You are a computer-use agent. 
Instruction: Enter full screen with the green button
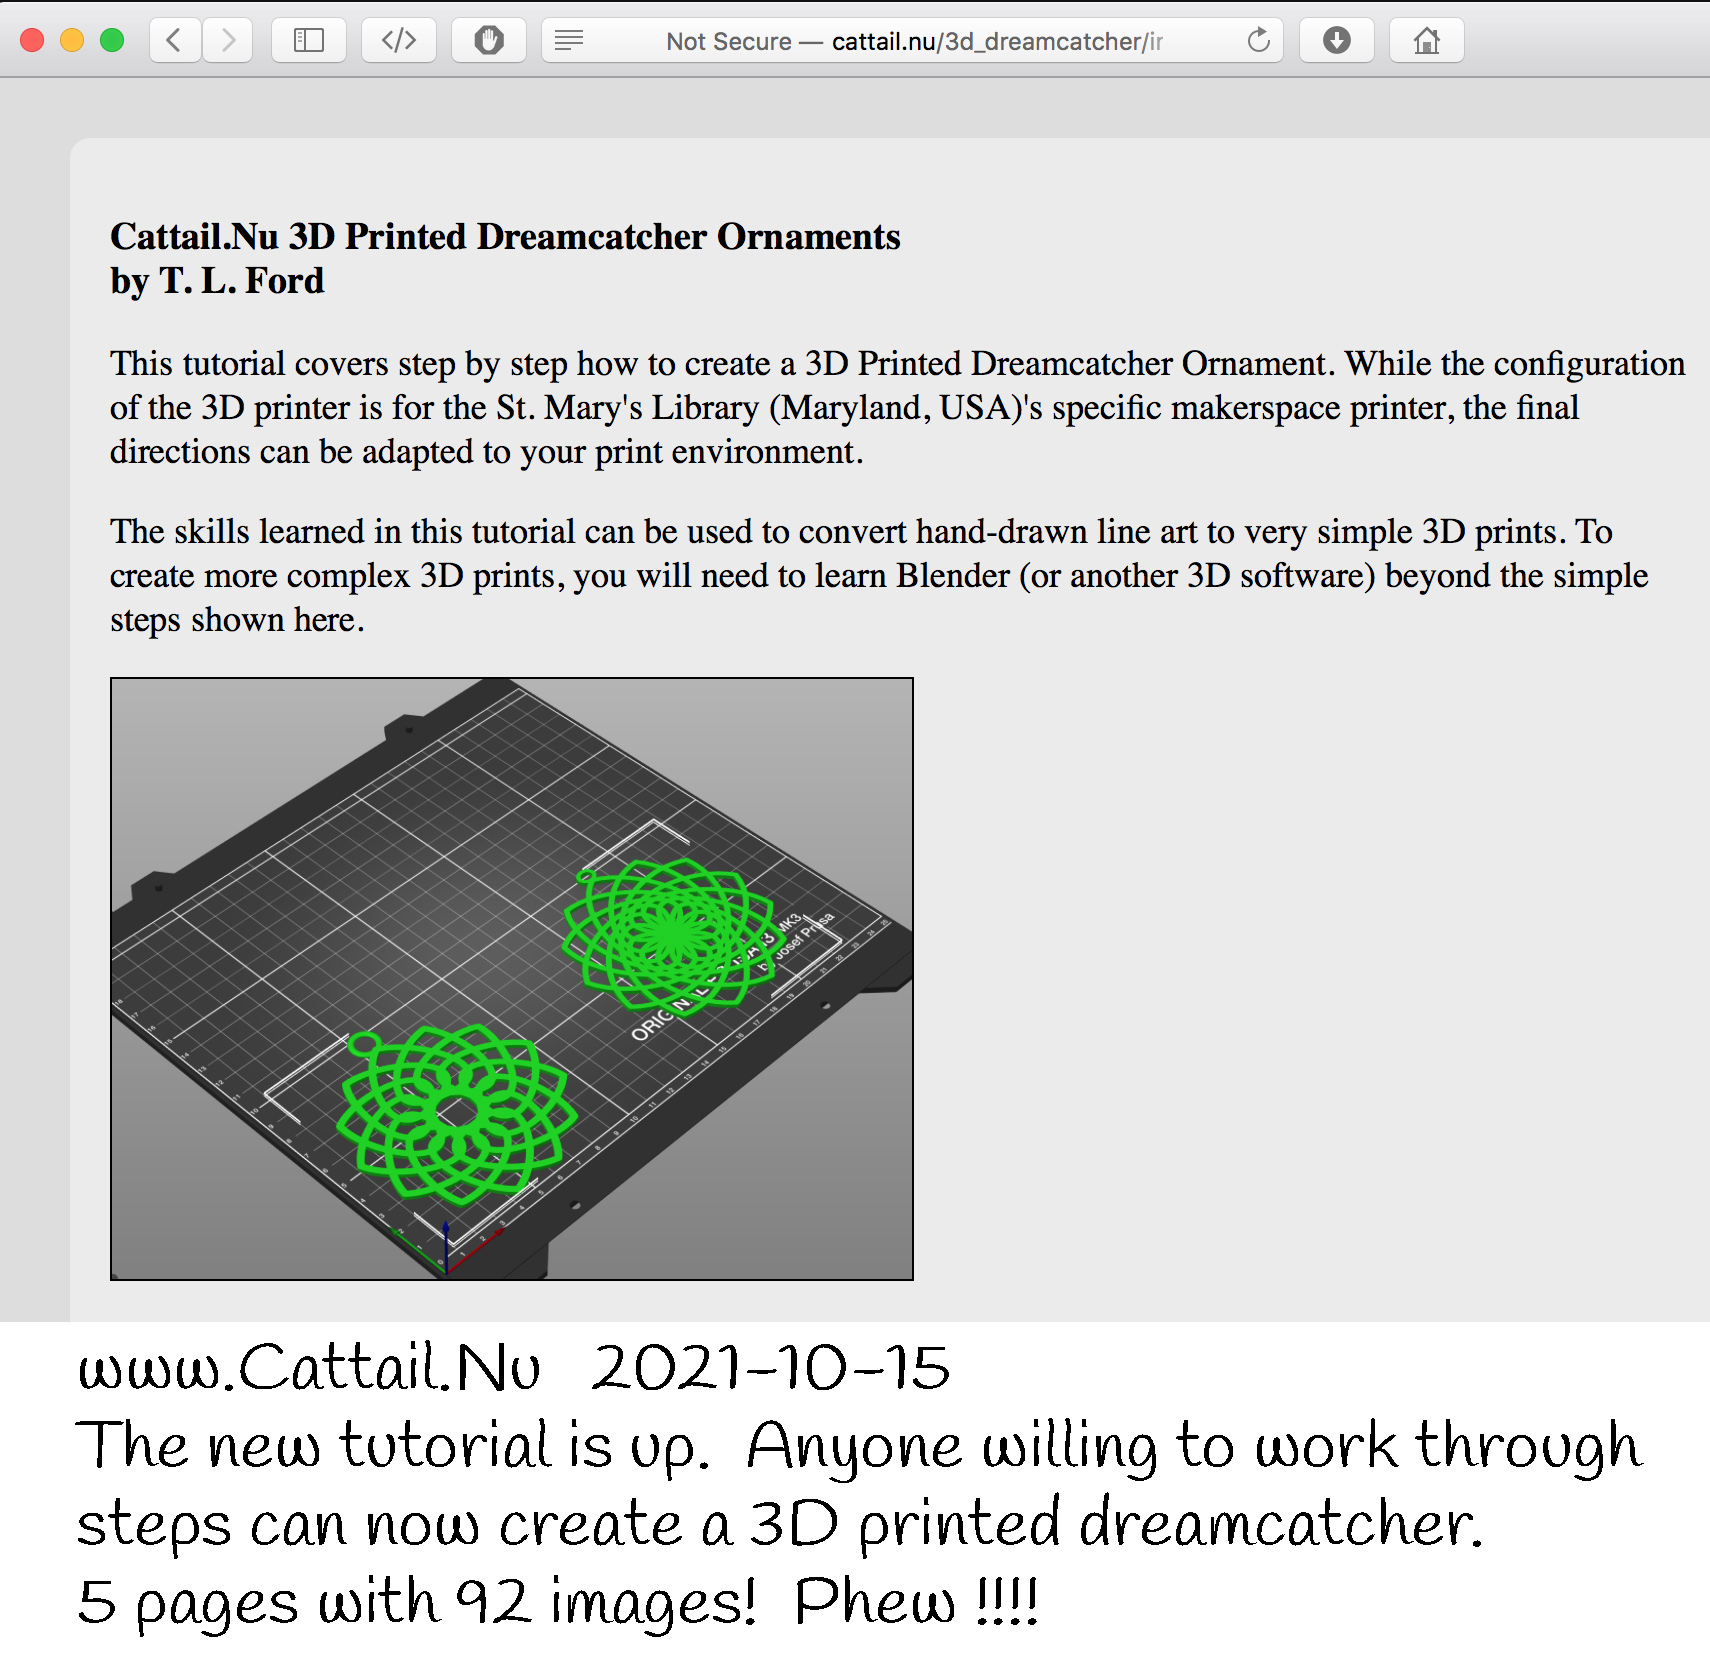coord(112,40)
